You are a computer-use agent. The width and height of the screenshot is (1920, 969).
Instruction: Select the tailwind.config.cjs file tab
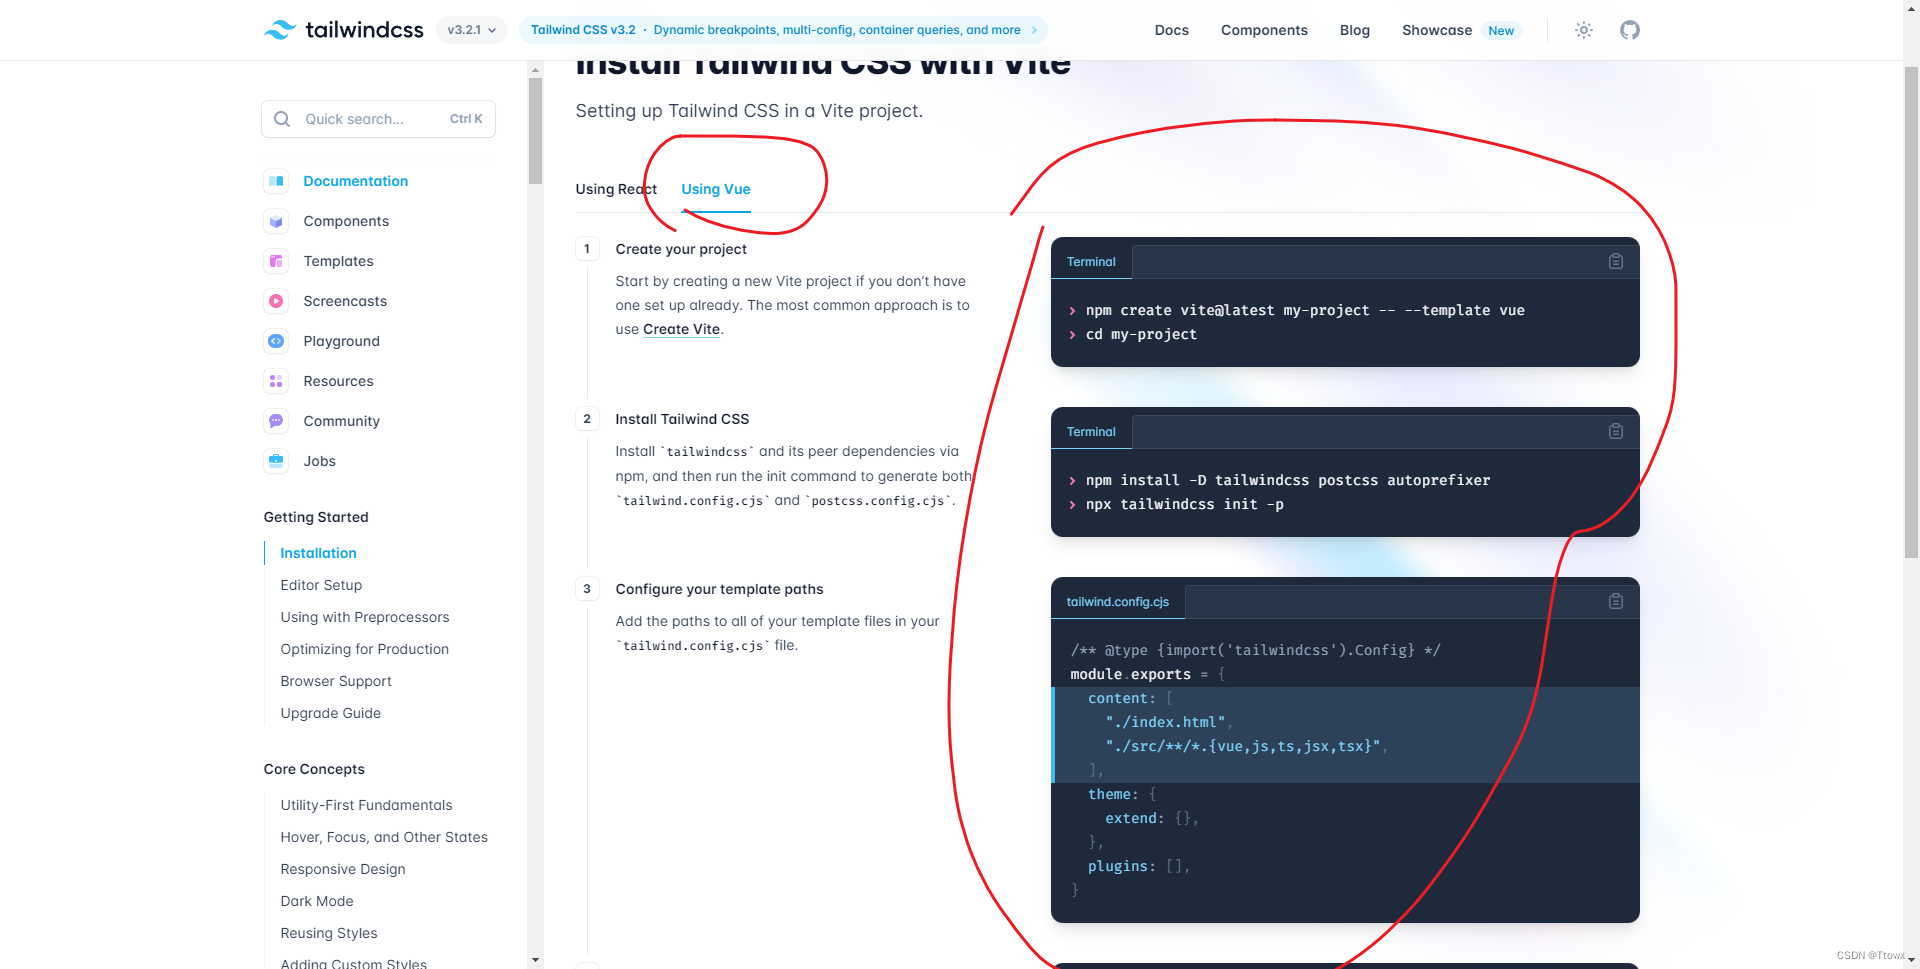pyautogui.click(x=1118, y=601)
